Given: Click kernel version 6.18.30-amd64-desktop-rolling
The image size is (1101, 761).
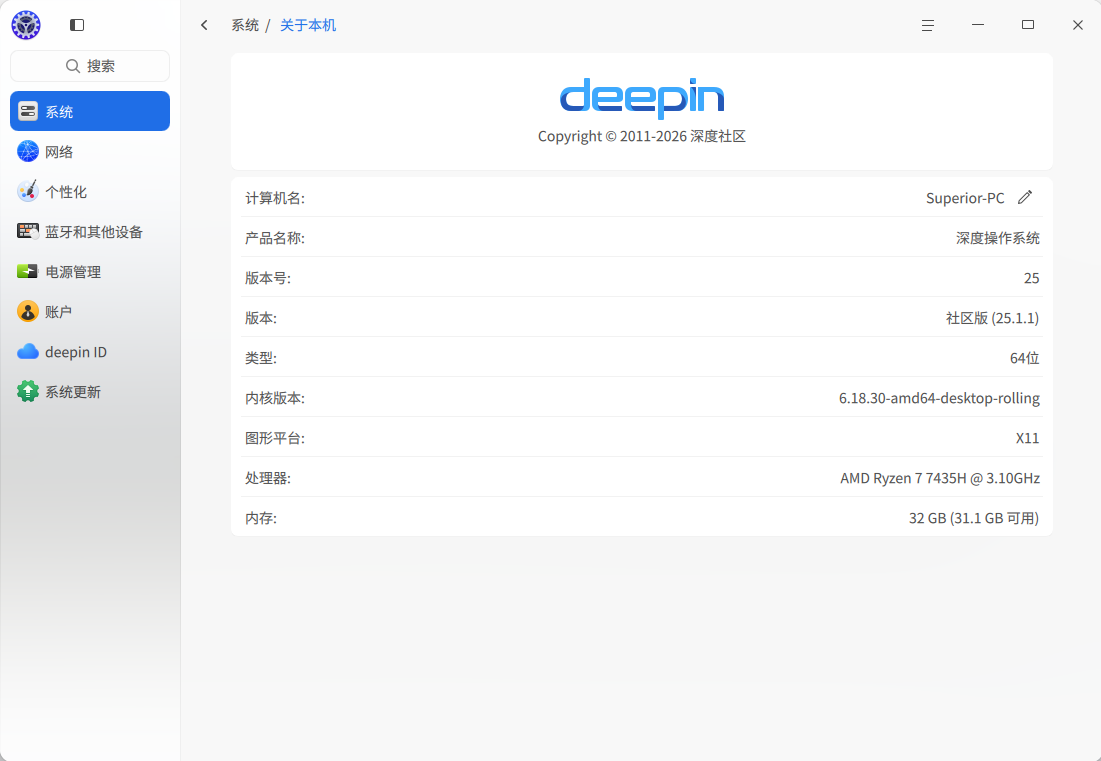Looking at the screenshot, I should (939, 398).
